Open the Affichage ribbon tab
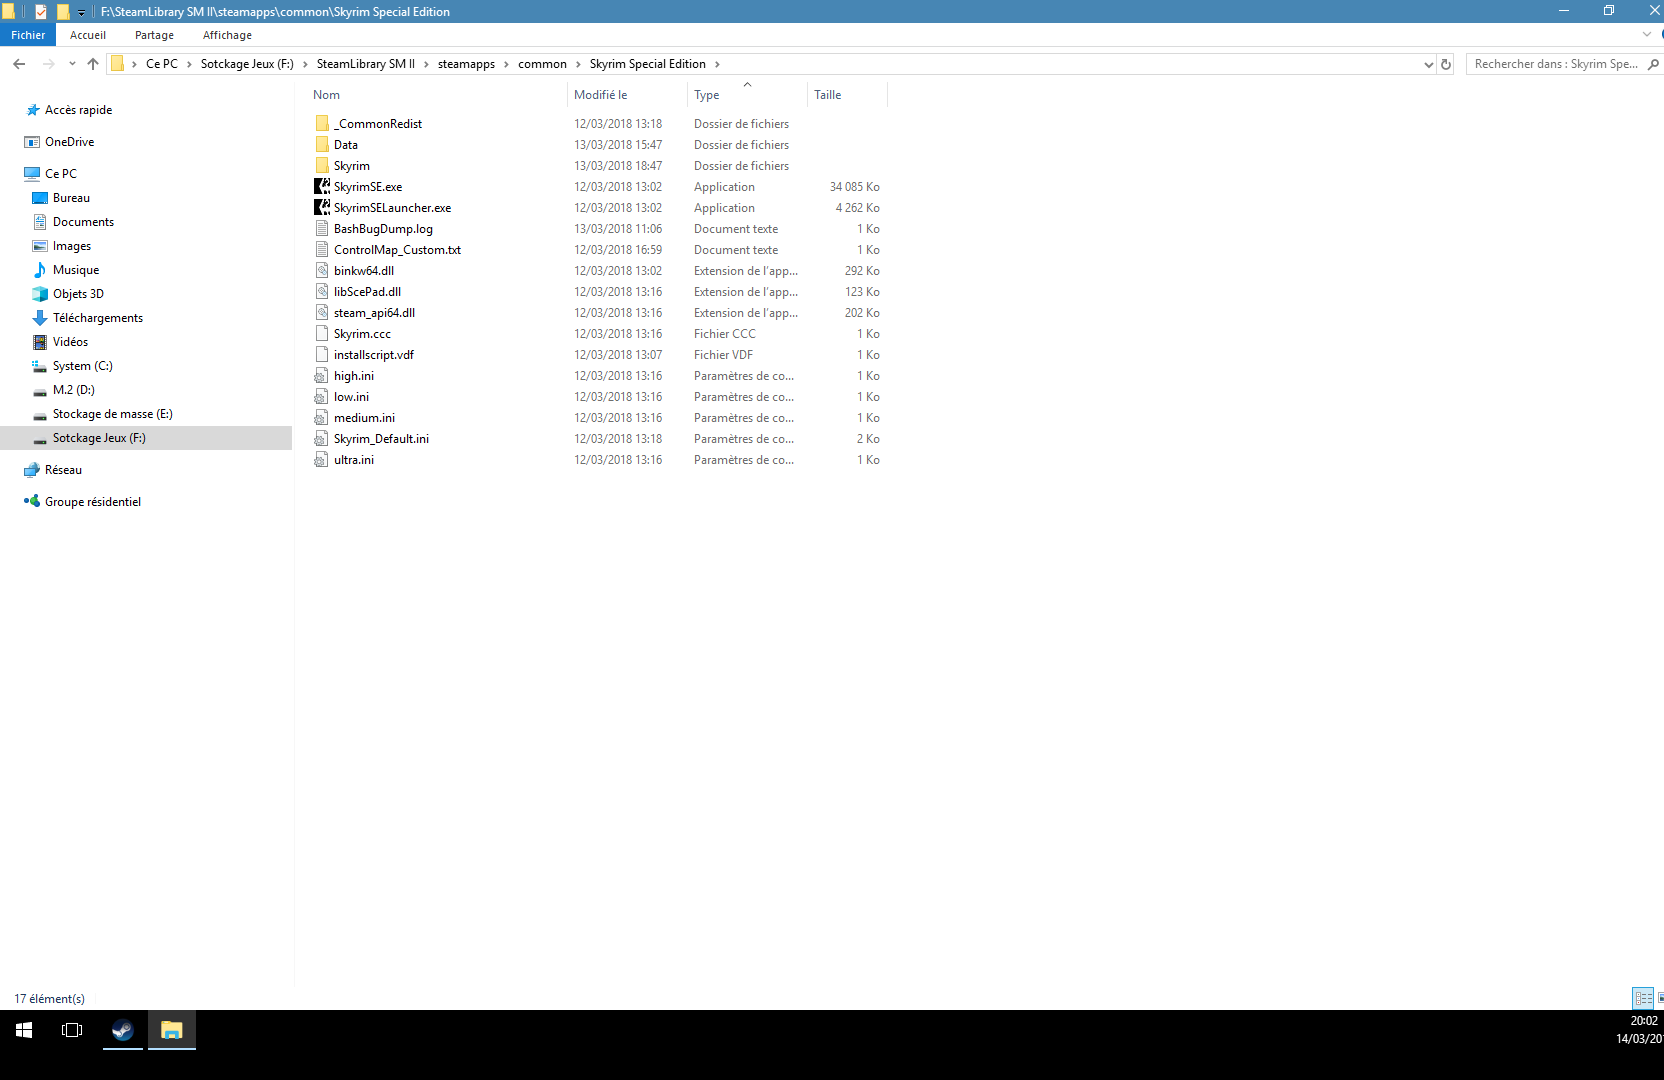This screenshot has width=1664, height=1080. 227,35
